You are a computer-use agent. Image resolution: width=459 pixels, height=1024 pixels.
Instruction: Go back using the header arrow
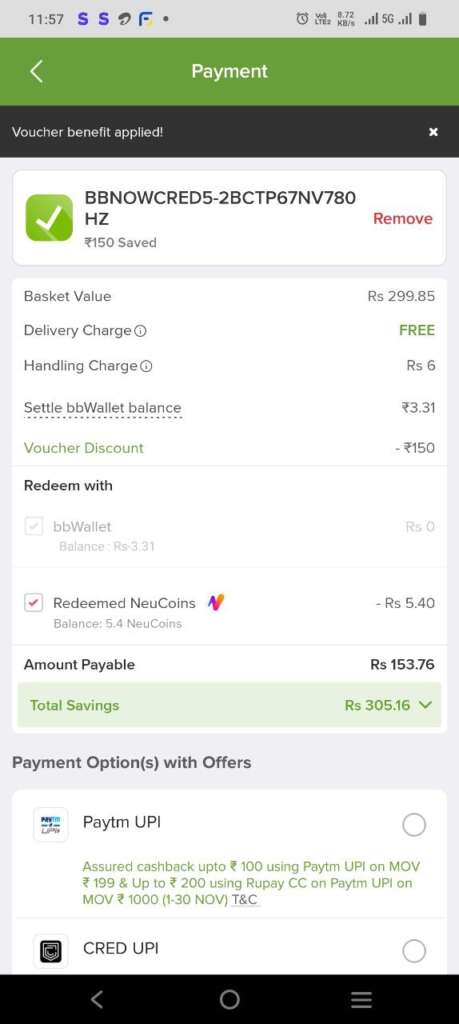[x=37, y=71]
